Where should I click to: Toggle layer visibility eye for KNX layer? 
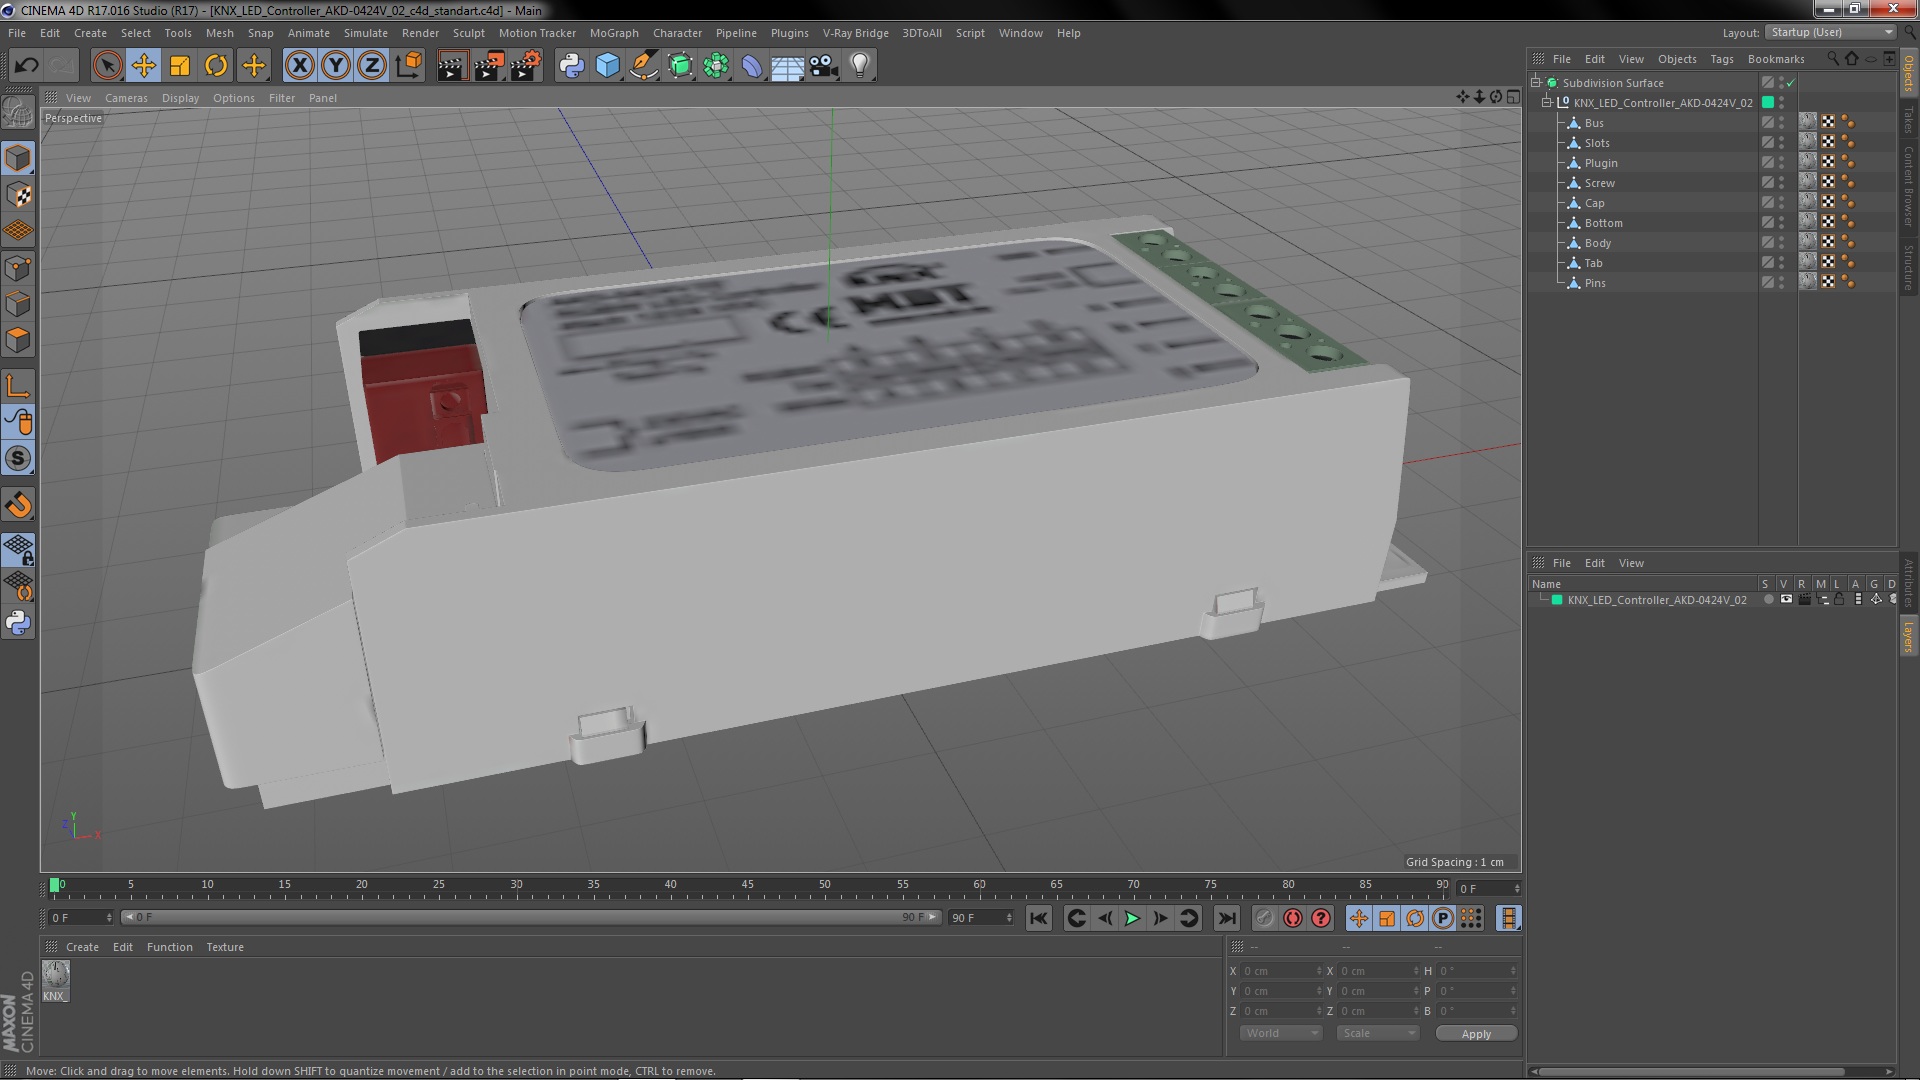(1786, 600)
